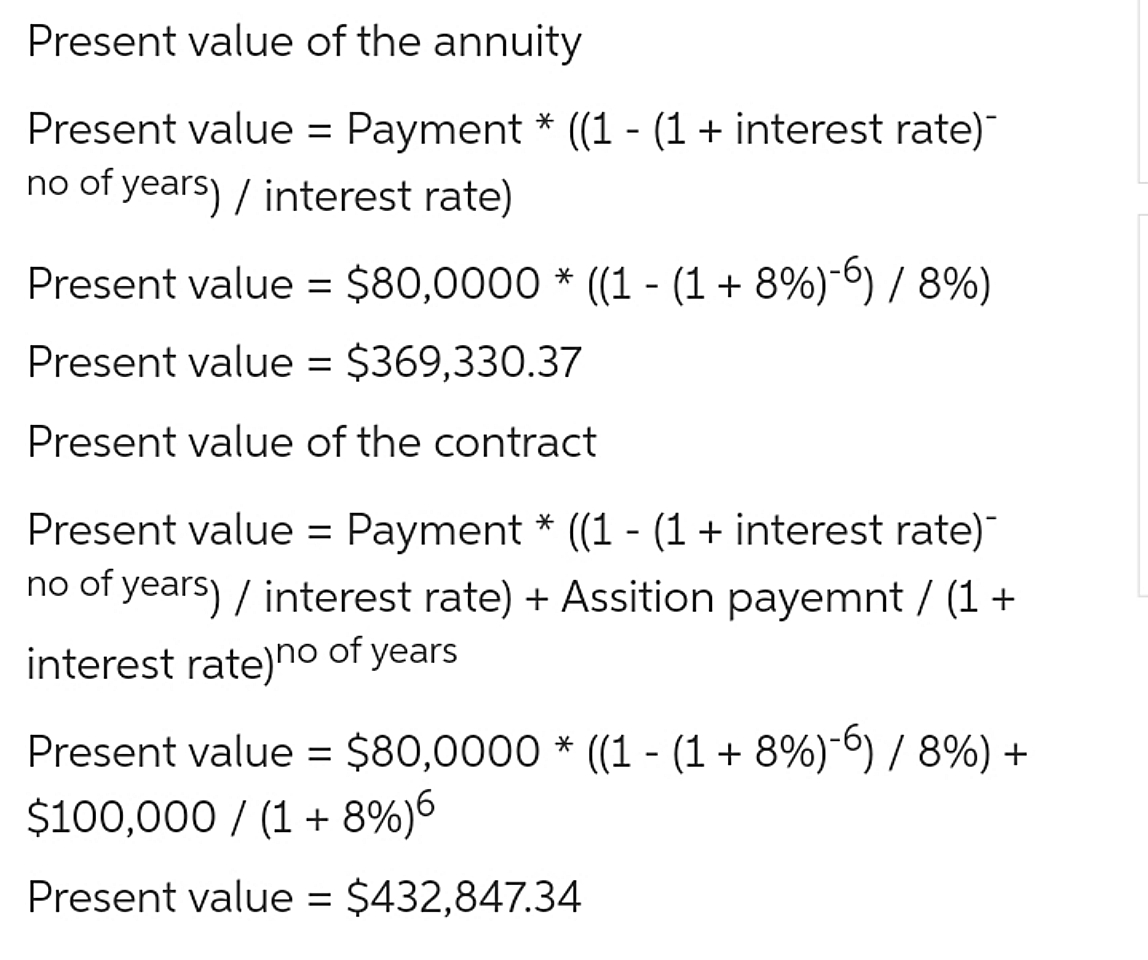Click the "Present value of the annuity" heading
Image resolution: width=1148 pixels, height=960 pixels.
click(x=304, y=43)
